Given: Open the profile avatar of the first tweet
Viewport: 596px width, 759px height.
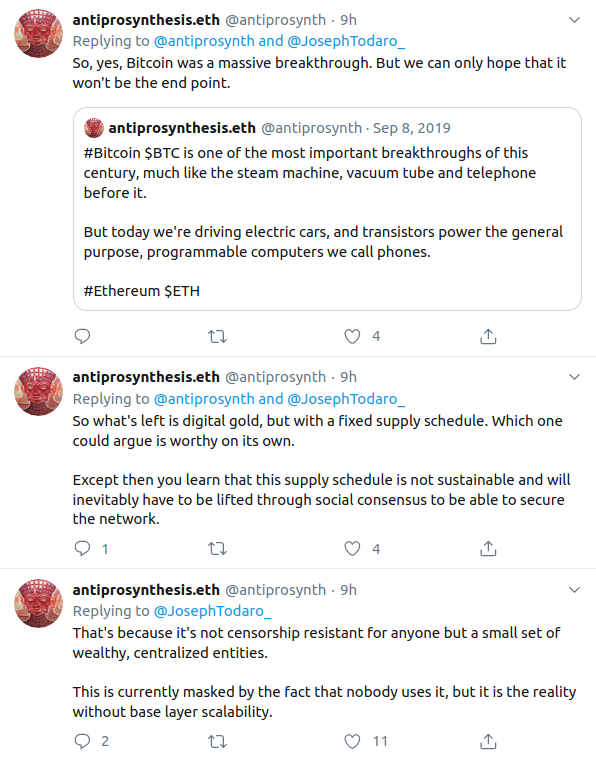Looking at the screenshot, I should pyautogui.click(x=39, y=33).
